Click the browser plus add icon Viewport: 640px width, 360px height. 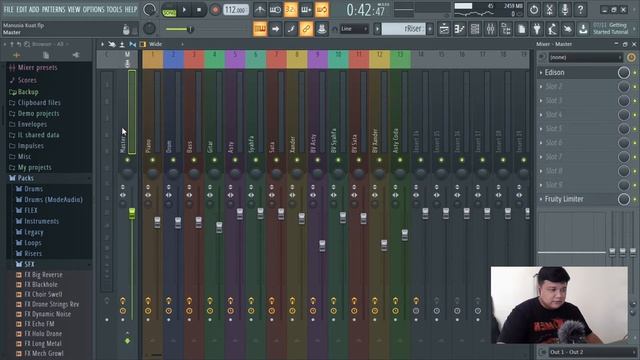(x=17, y=55)
